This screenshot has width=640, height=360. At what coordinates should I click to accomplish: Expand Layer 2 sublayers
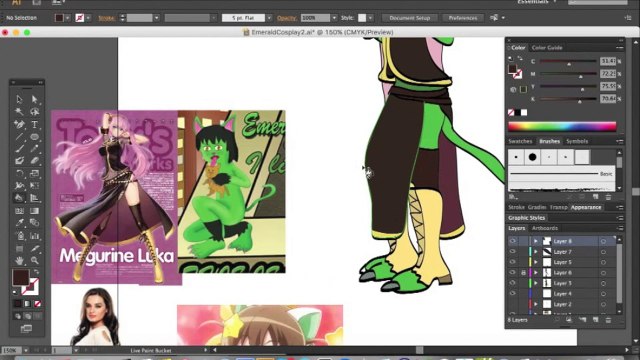pyautogui.click(x=536, y=304)
